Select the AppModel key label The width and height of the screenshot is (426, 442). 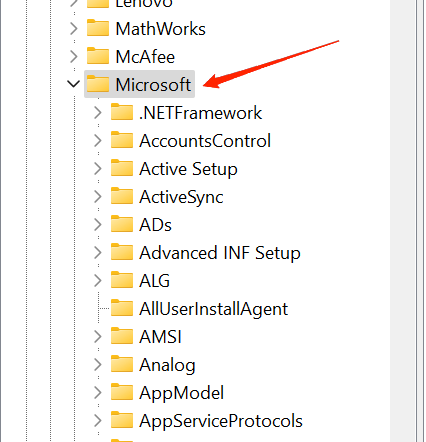[x=182, y=393]
